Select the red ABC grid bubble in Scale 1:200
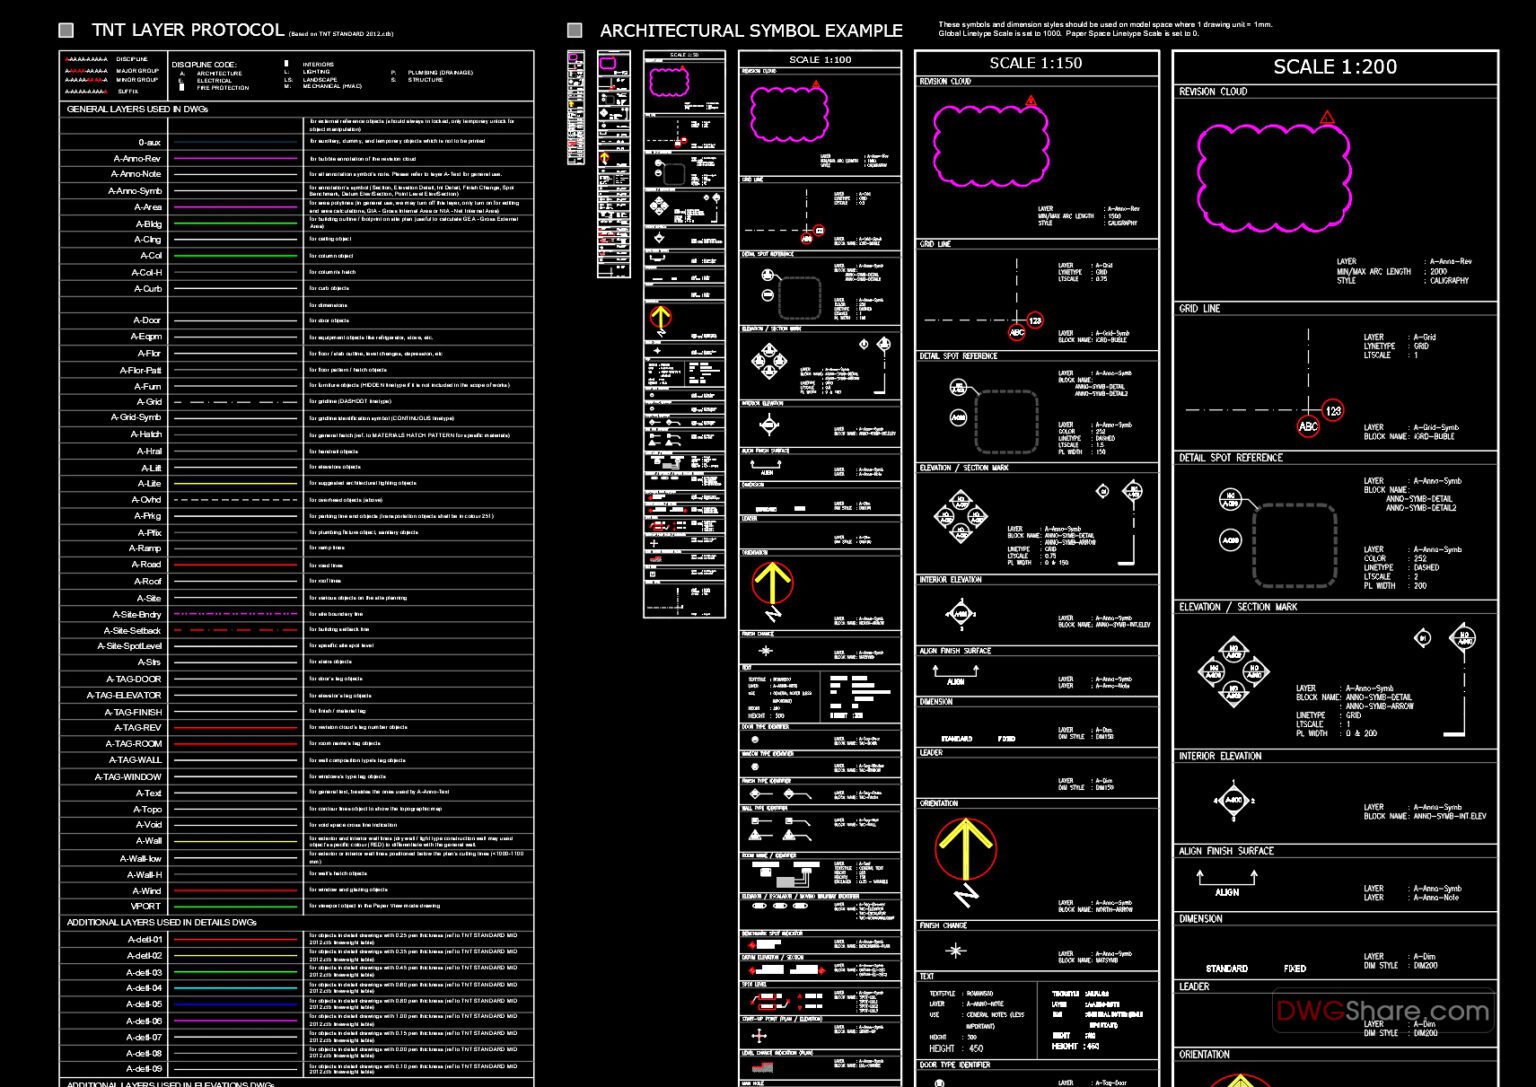Image resolution: width=1536 pixels, height=1087 pixels. point(1308,427)
